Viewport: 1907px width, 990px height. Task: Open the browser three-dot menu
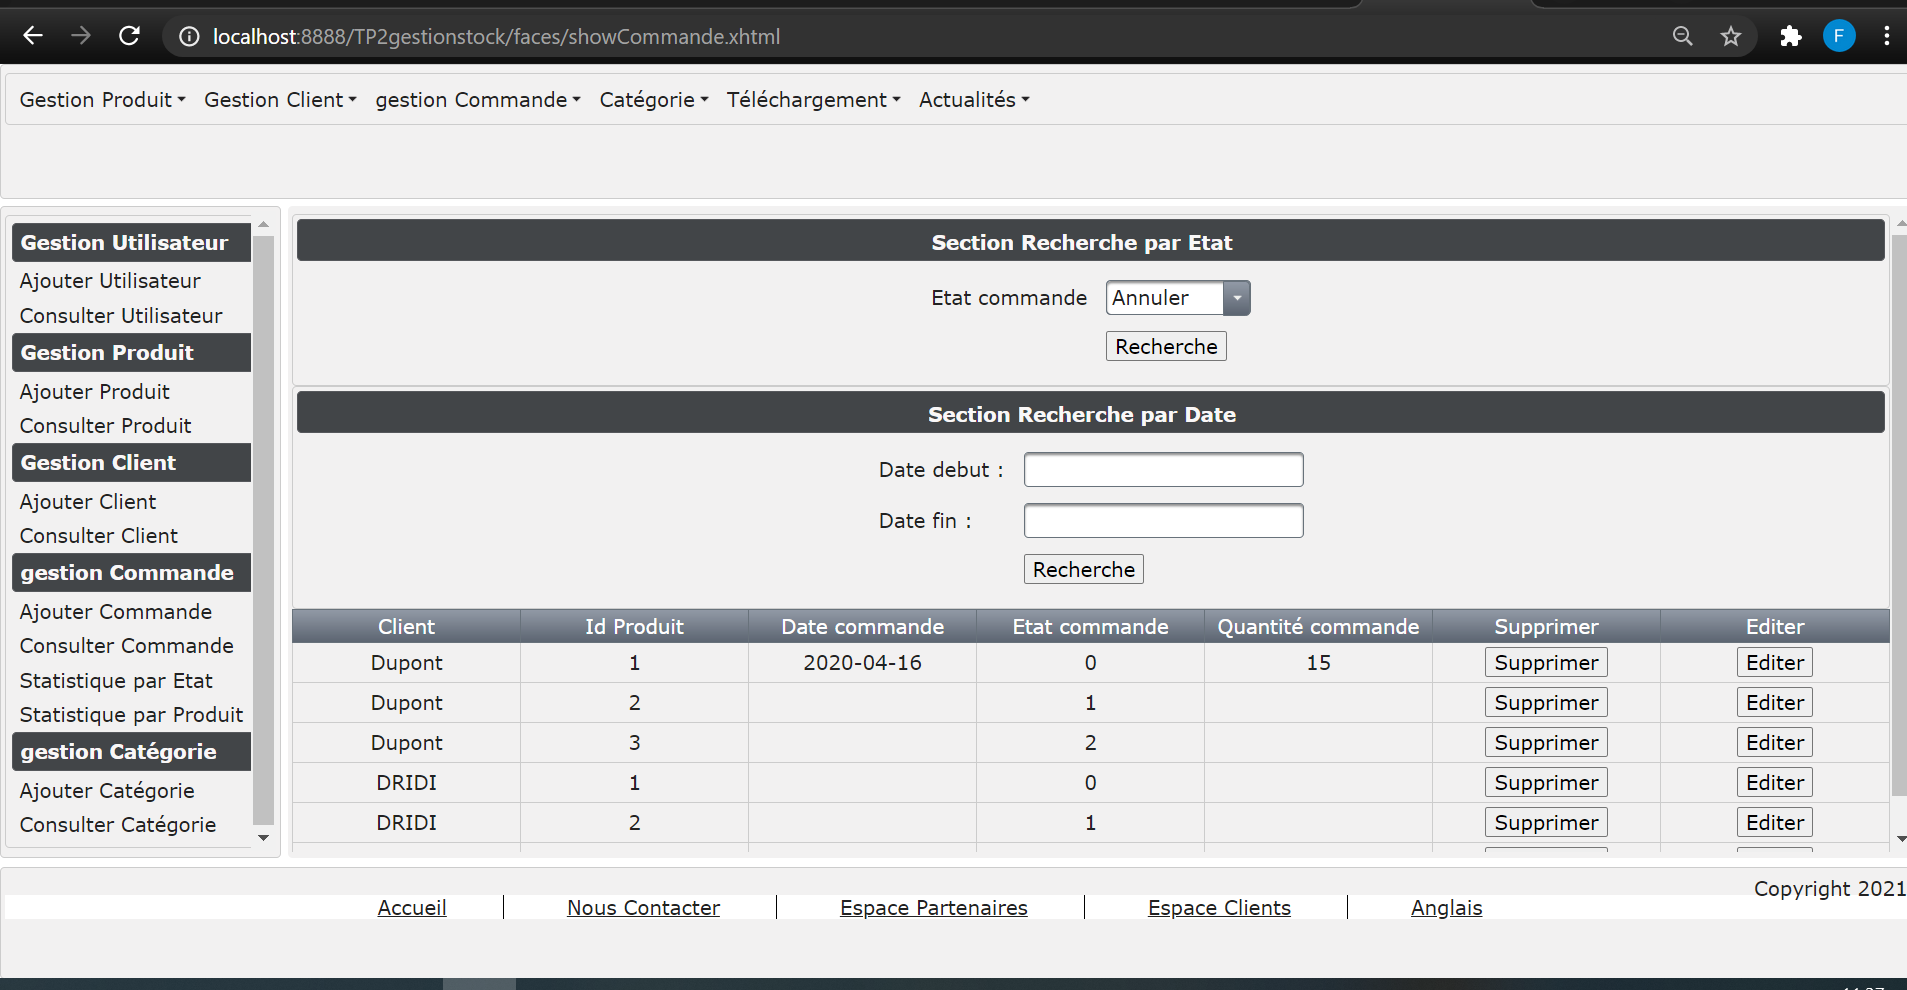1886,36
